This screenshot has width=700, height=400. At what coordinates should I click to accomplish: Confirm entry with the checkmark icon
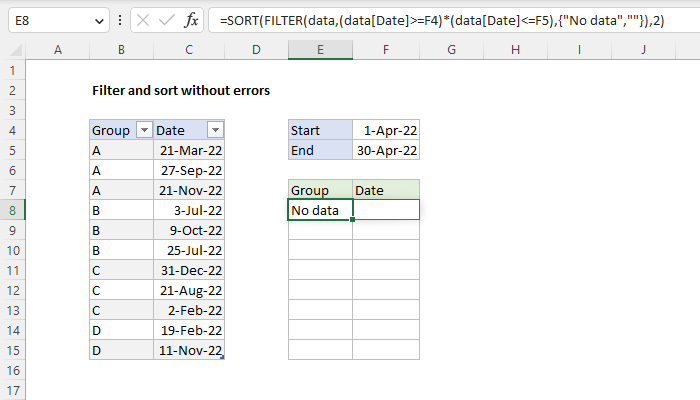(x=167, y=21)
